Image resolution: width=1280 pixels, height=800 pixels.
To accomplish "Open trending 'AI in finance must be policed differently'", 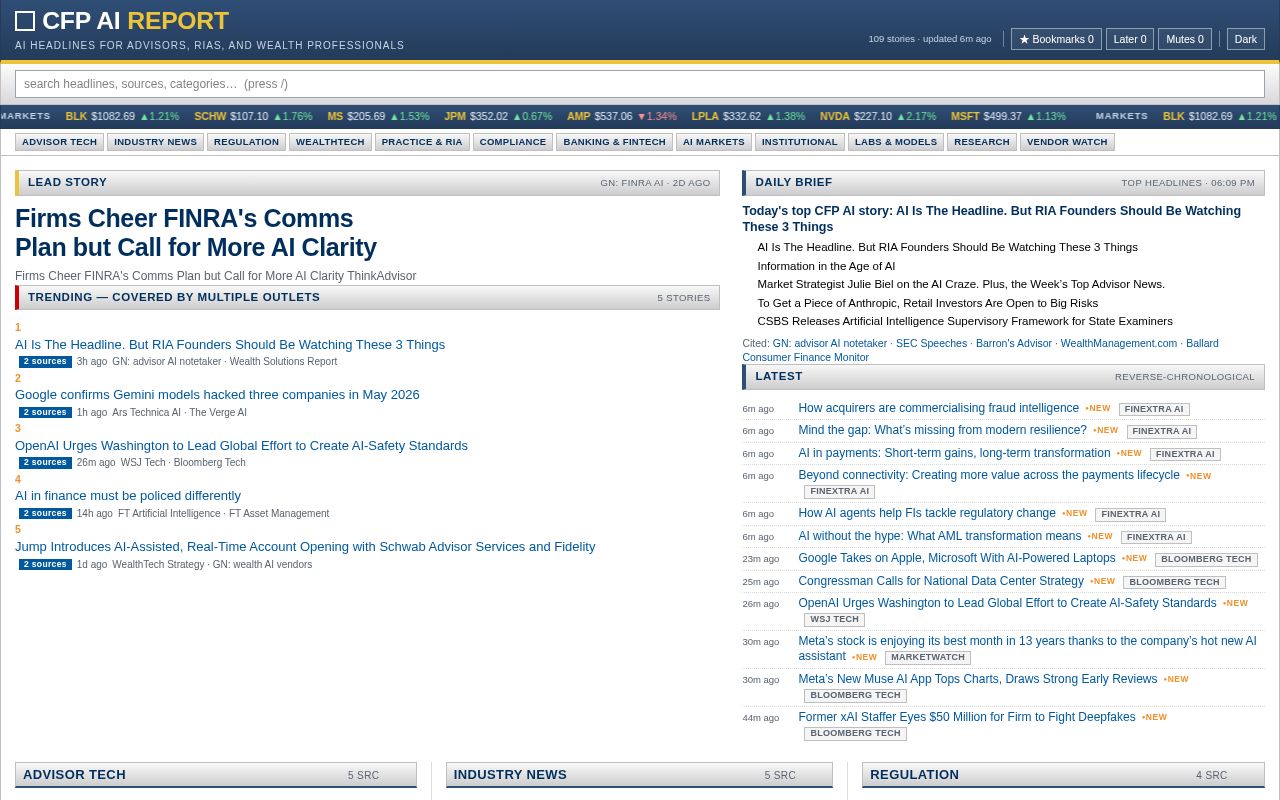I will (128, 495).
